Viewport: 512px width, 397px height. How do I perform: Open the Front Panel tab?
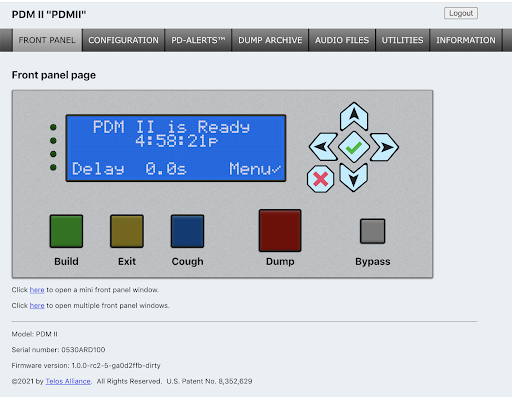click(x=47, y=40)
